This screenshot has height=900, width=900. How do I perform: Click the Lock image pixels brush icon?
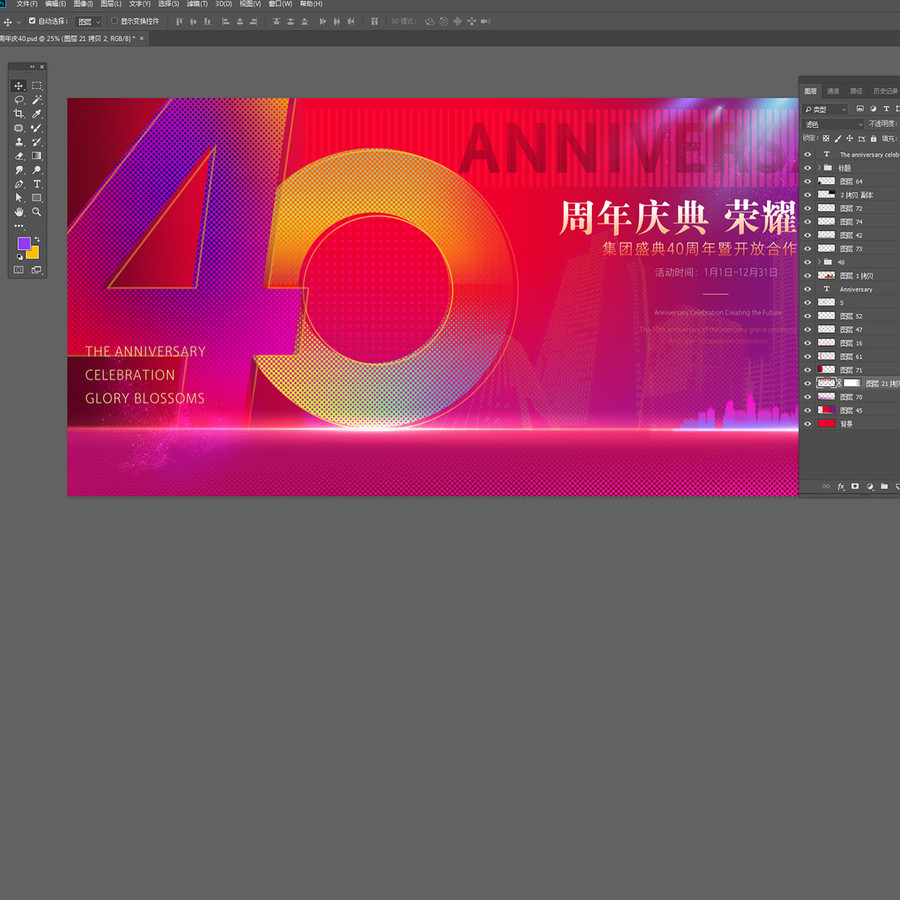(x=837, y=138)
